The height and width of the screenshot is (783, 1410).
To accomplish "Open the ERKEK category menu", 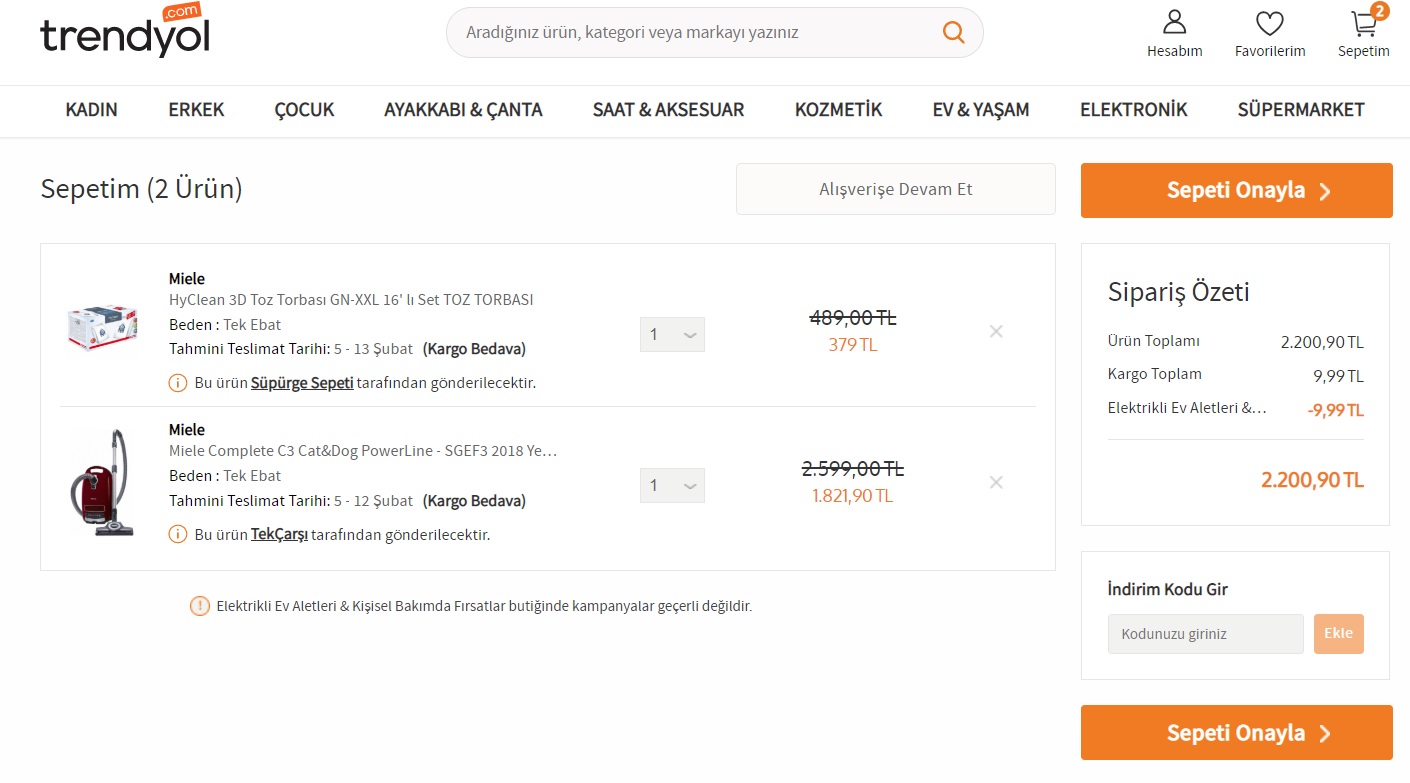I will pyautogui.click(x=196, y=110).
